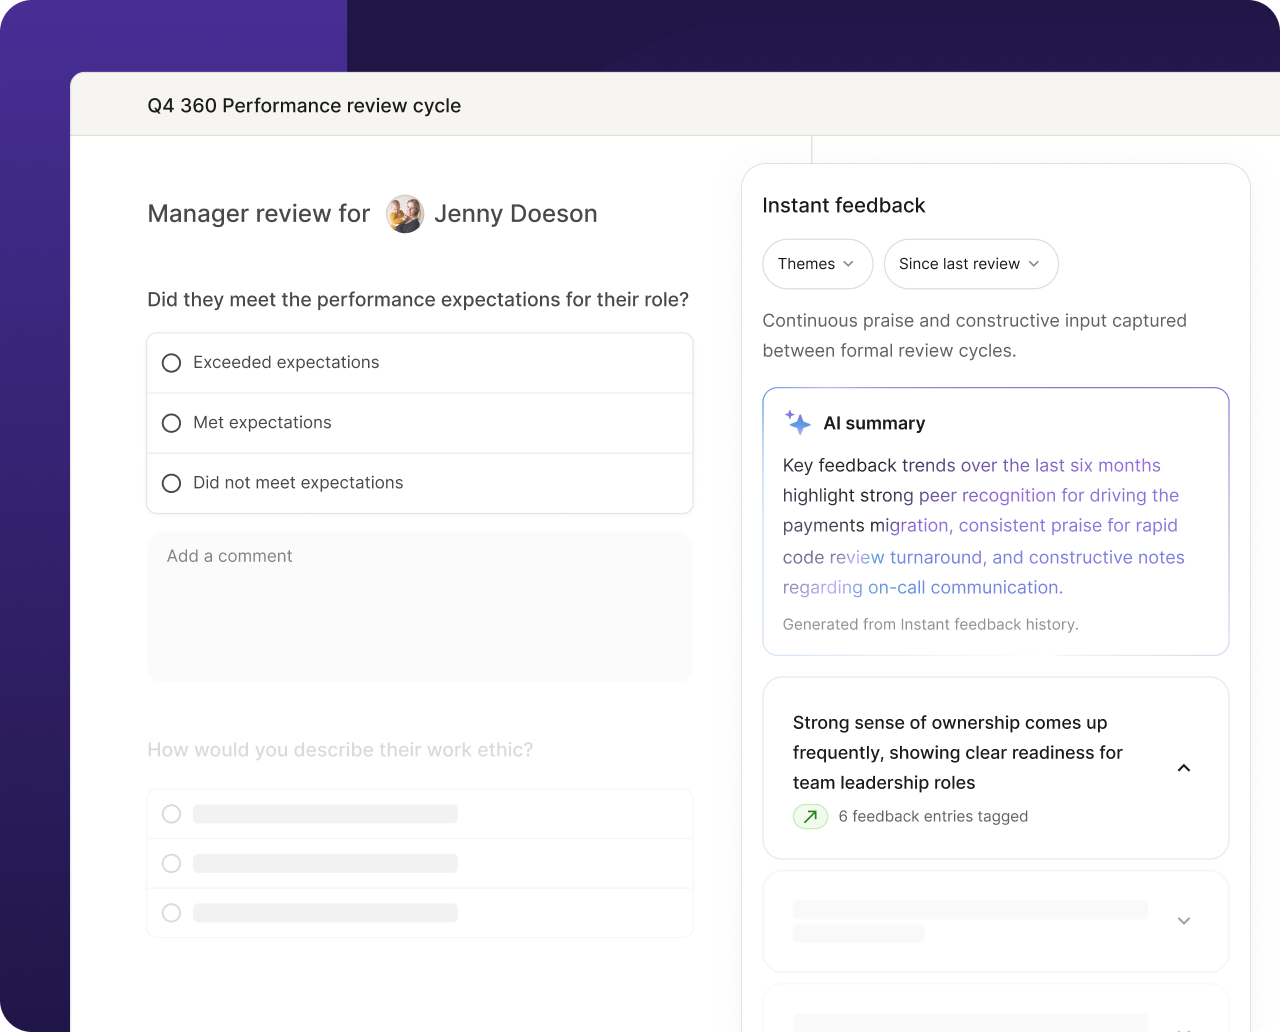Choose Did not meet expectations
This screenshot has width=1280, height=1032.
coord(420,483)
